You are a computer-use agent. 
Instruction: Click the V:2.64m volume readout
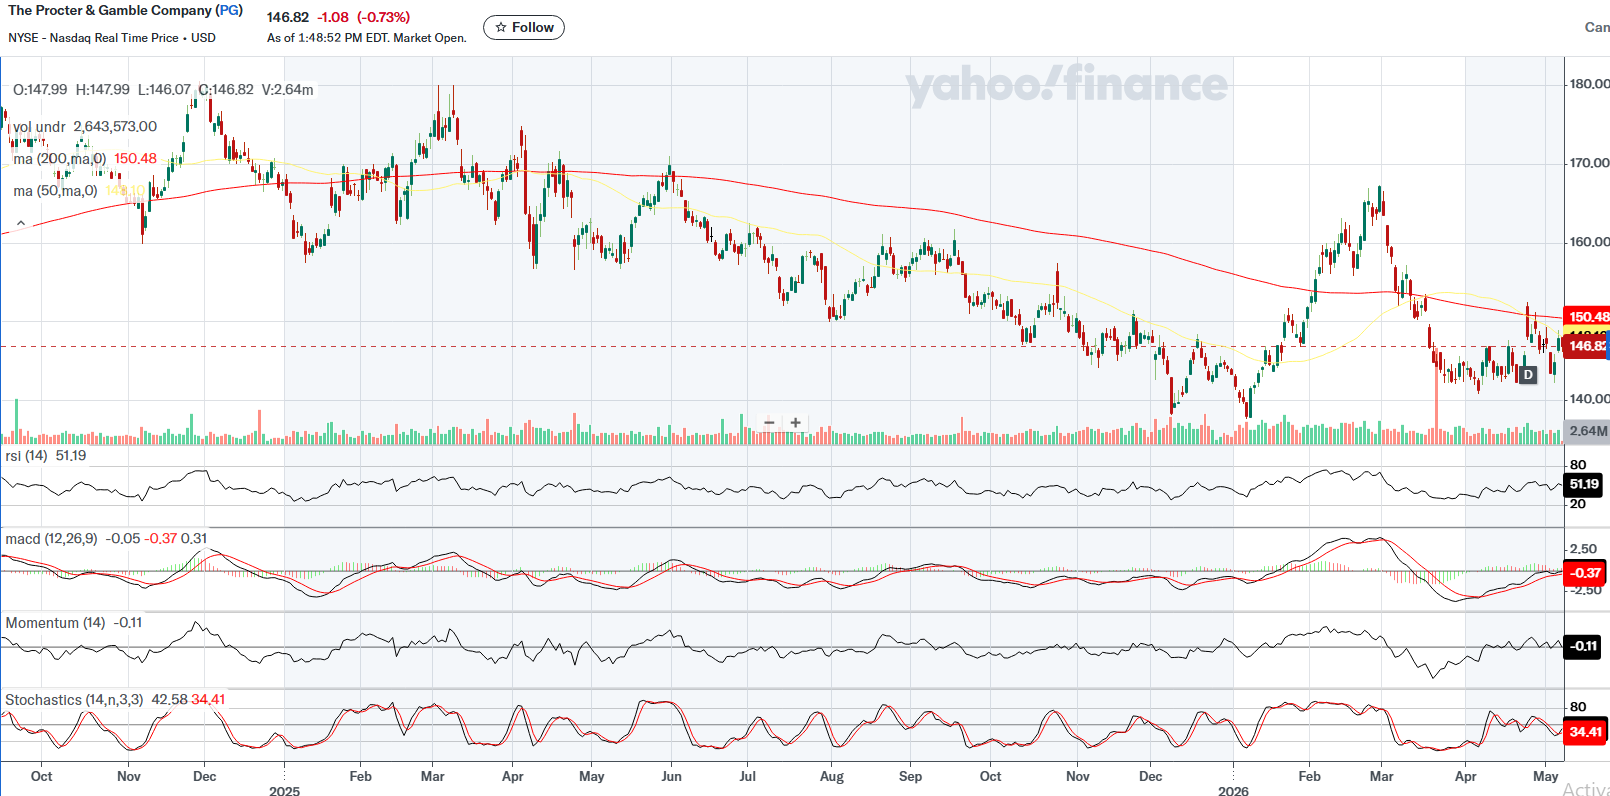(x=287, y=90)
